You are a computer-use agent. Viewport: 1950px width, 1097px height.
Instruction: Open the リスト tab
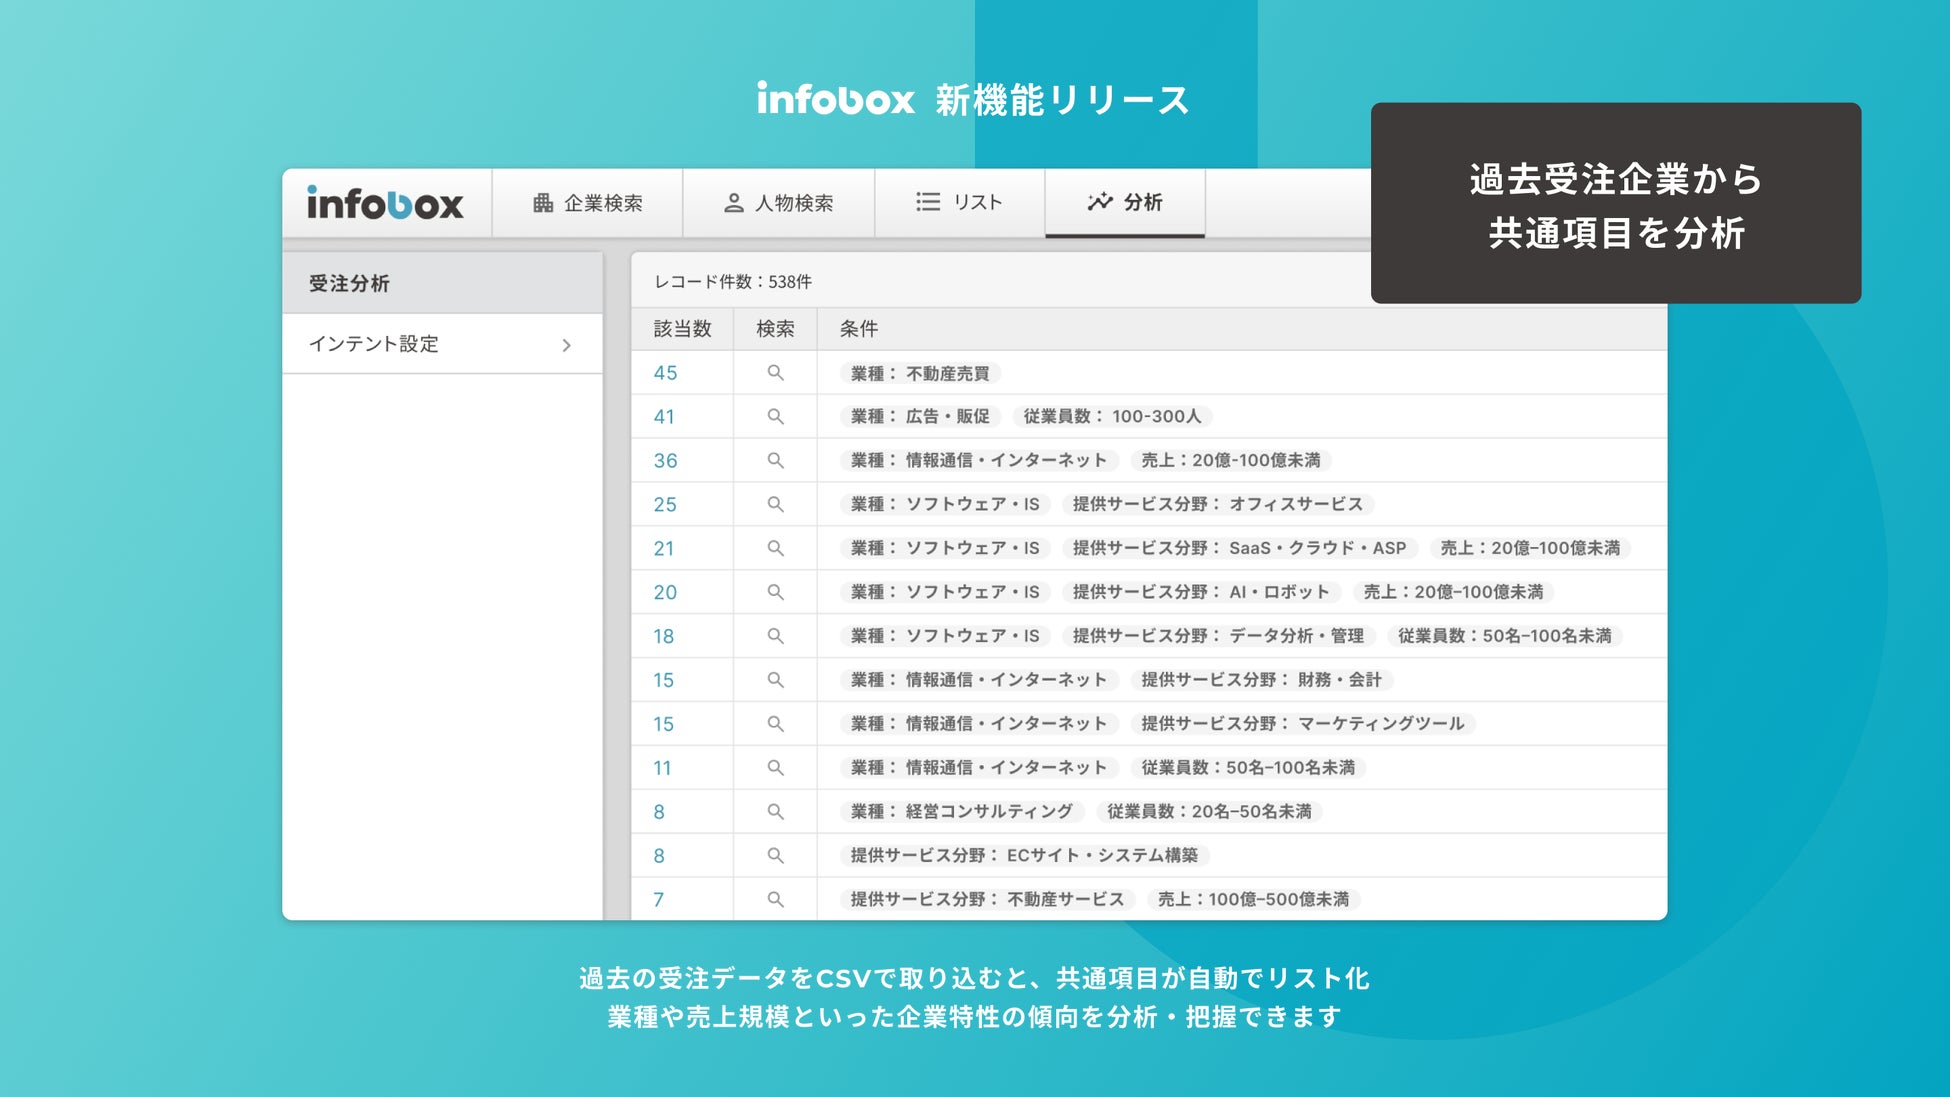(x=959, y=203)
